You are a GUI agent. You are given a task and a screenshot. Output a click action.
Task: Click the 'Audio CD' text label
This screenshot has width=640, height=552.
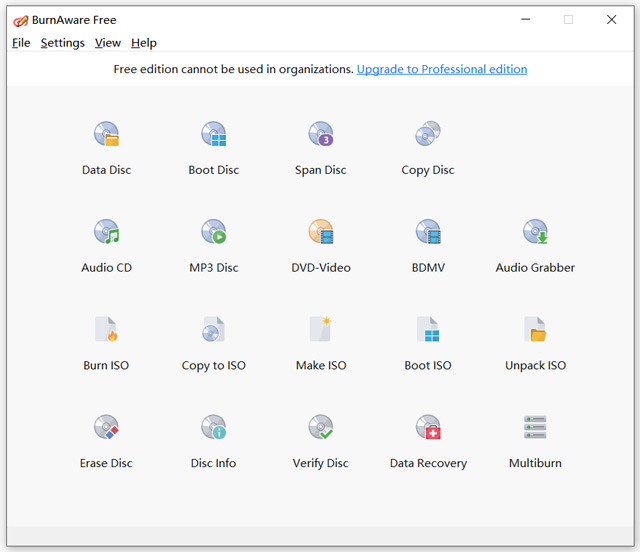[107, 268]
